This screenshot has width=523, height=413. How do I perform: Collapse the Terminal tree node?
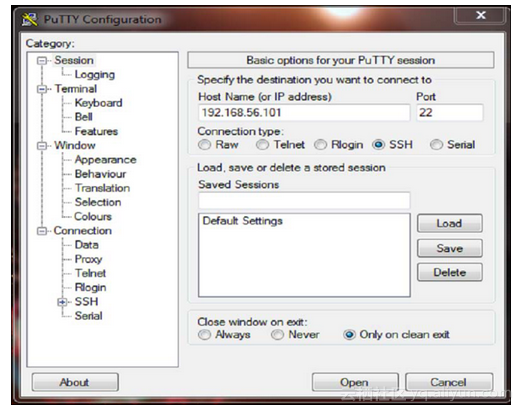[42, 89]
